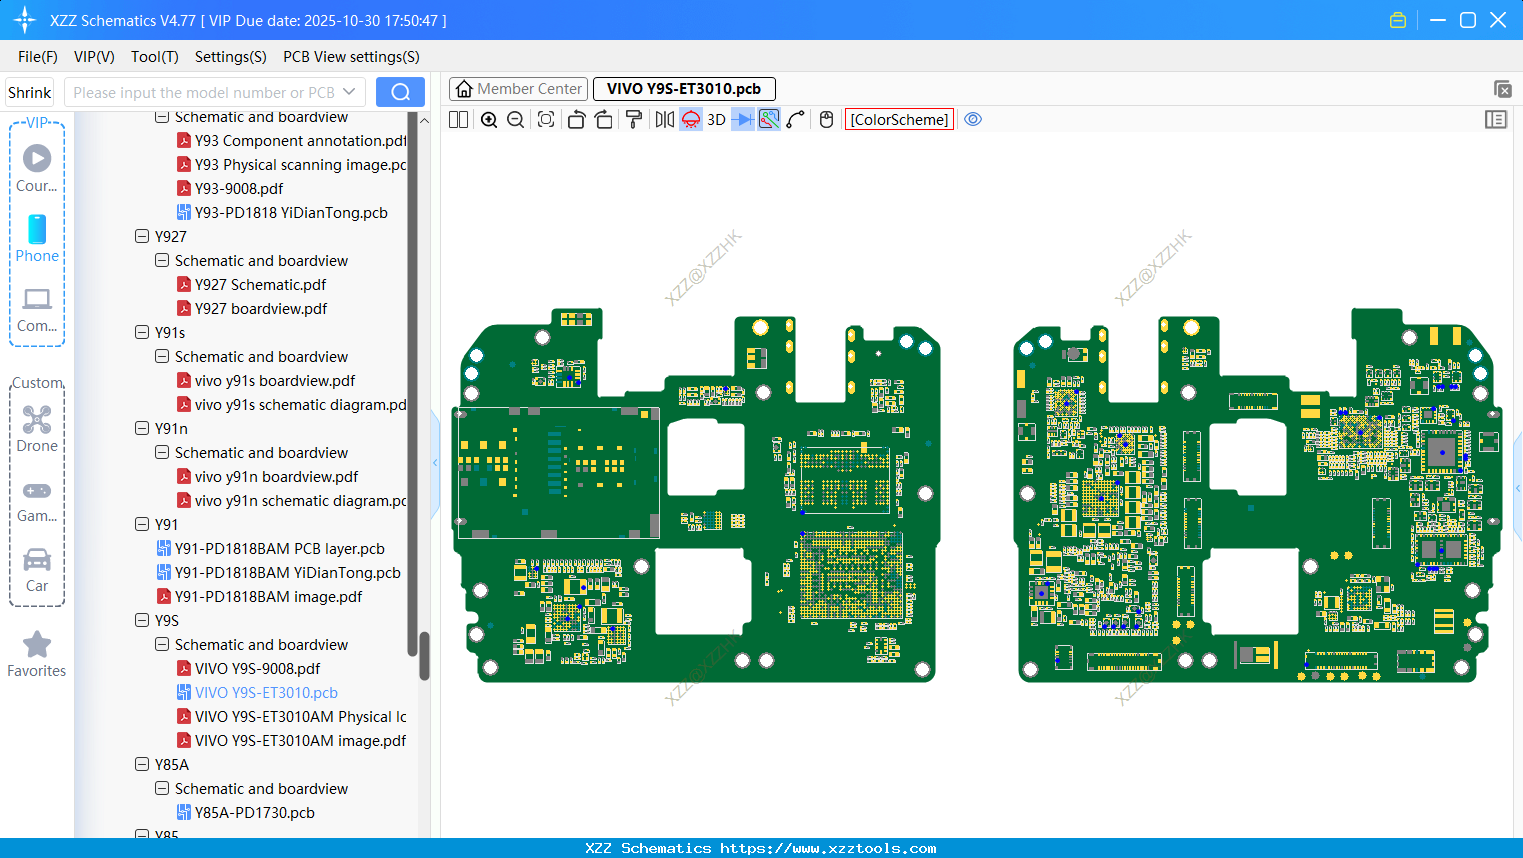Open the ColorScheme picker
Image resolution: width=1523 pixels, height=858 pixels.
pos(899,120)
